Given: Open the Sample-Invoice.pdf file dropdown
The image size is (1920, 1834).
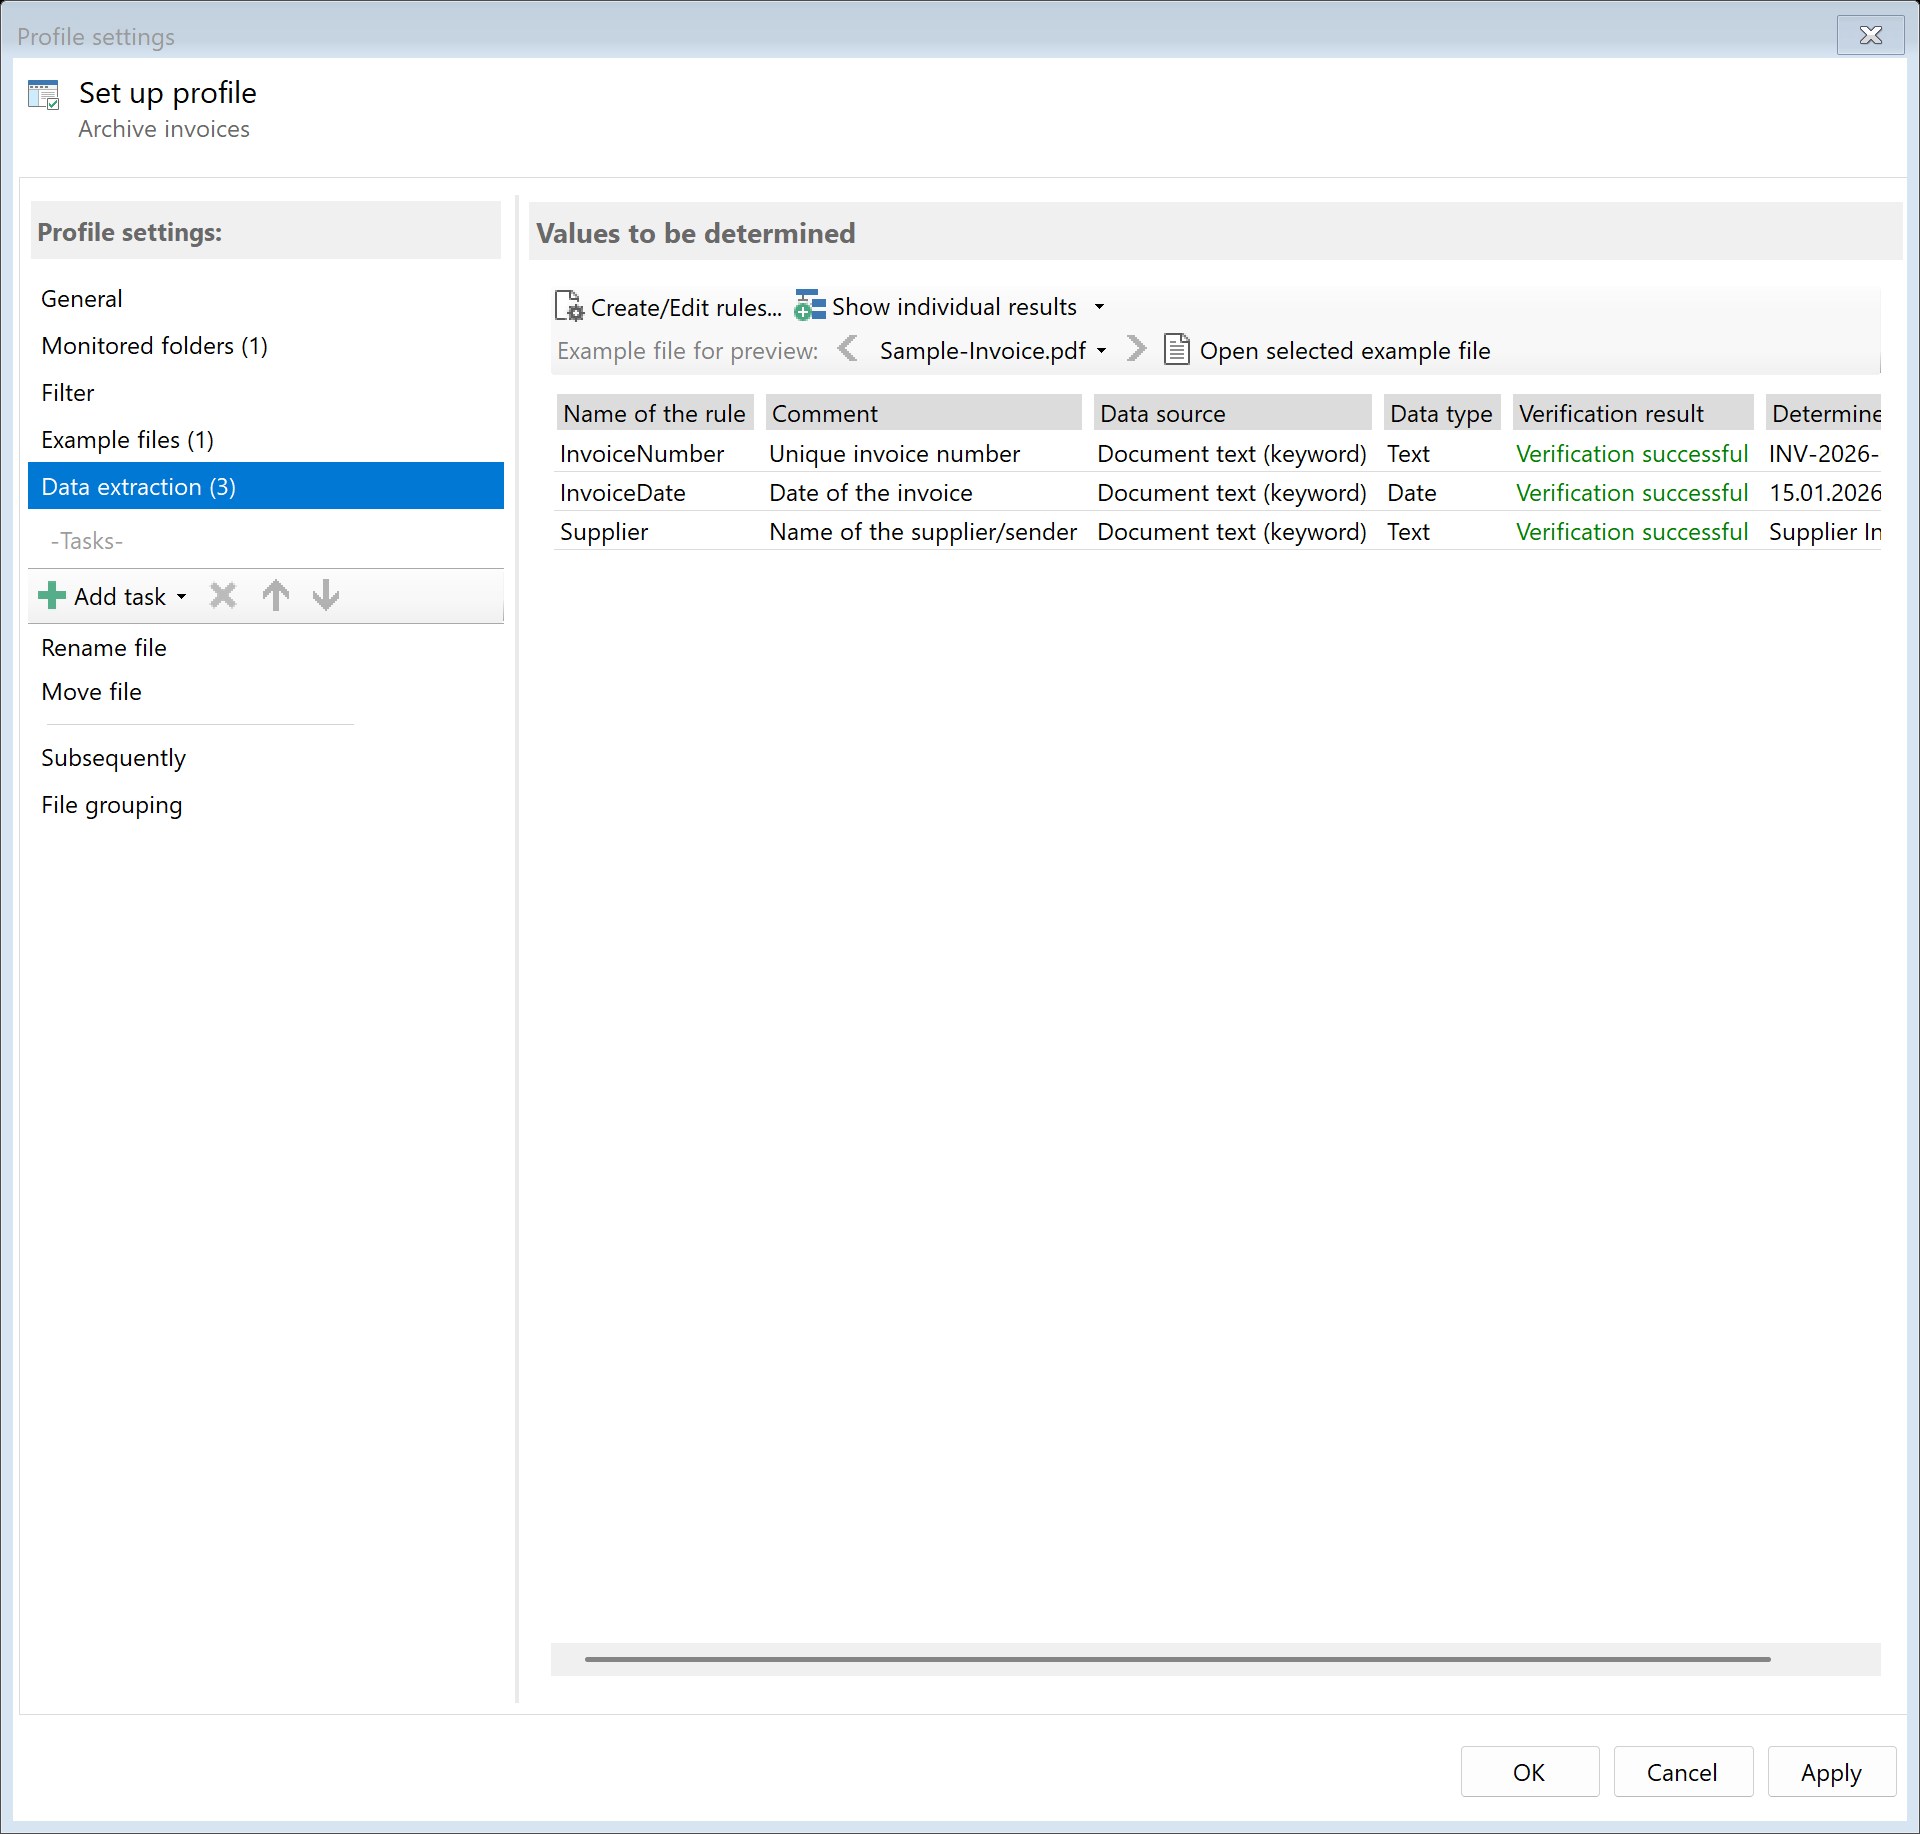Looking at the screenshot, I should click(x=1101, y=350).
